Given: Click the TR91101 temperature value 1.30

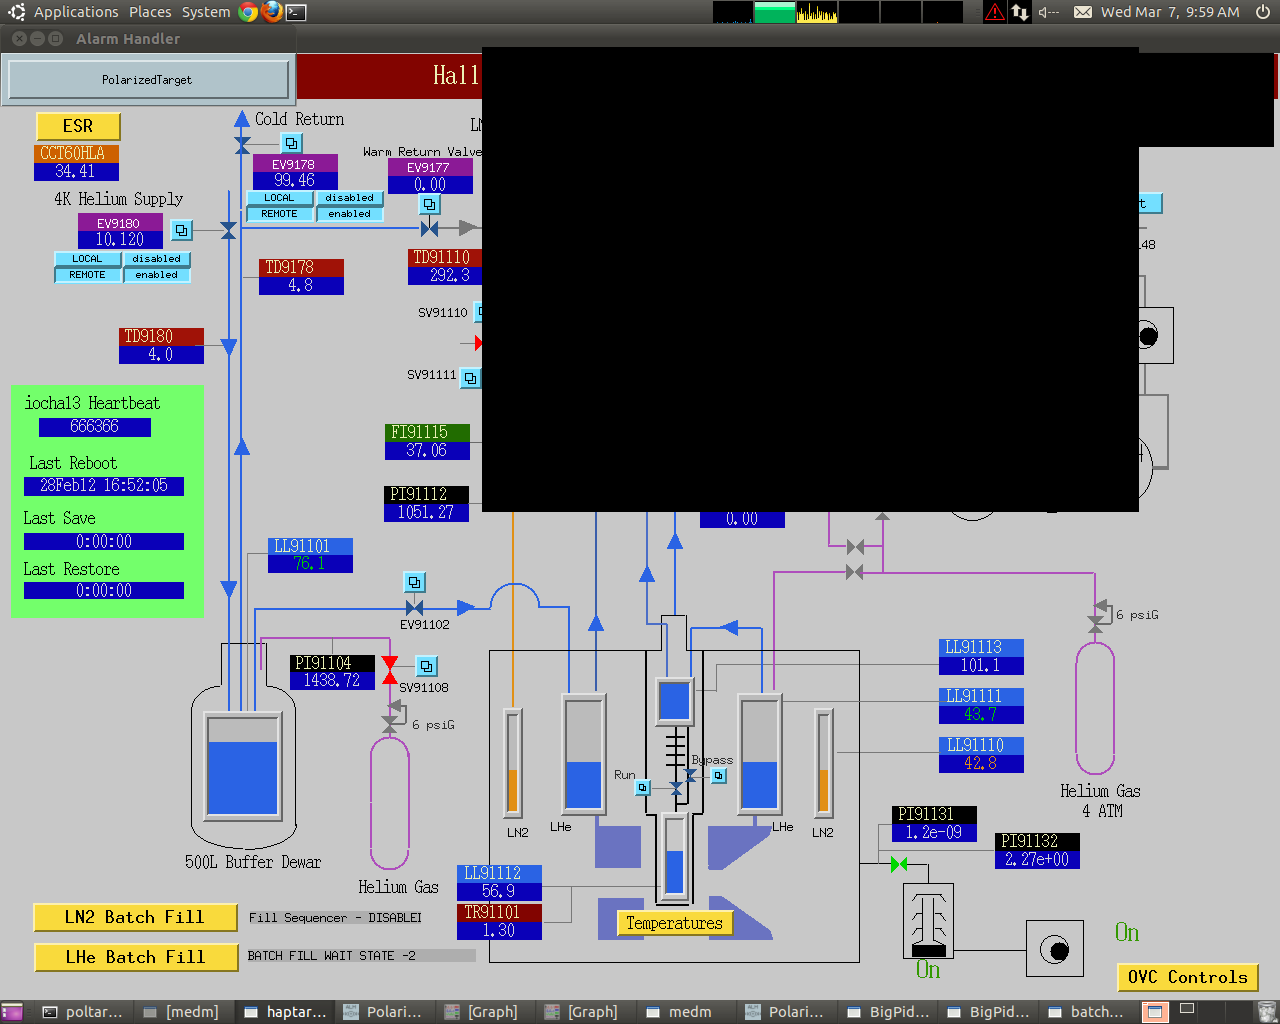Looking at the screenshot, I should (x=499, y=930).
